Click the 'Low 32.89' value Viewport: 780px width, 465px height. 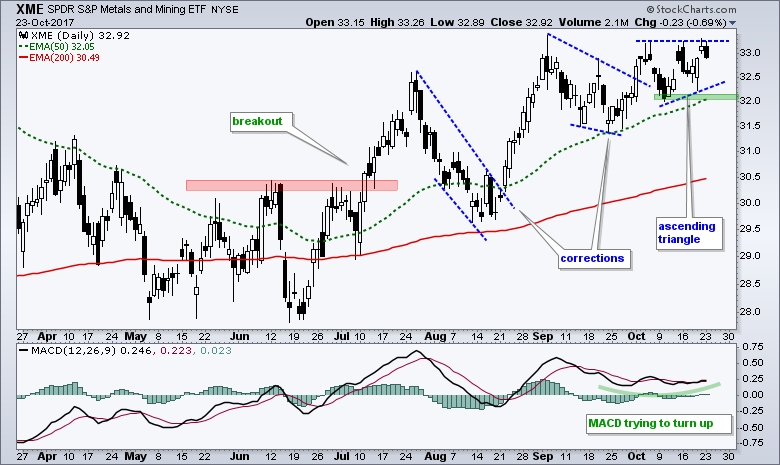458,22
